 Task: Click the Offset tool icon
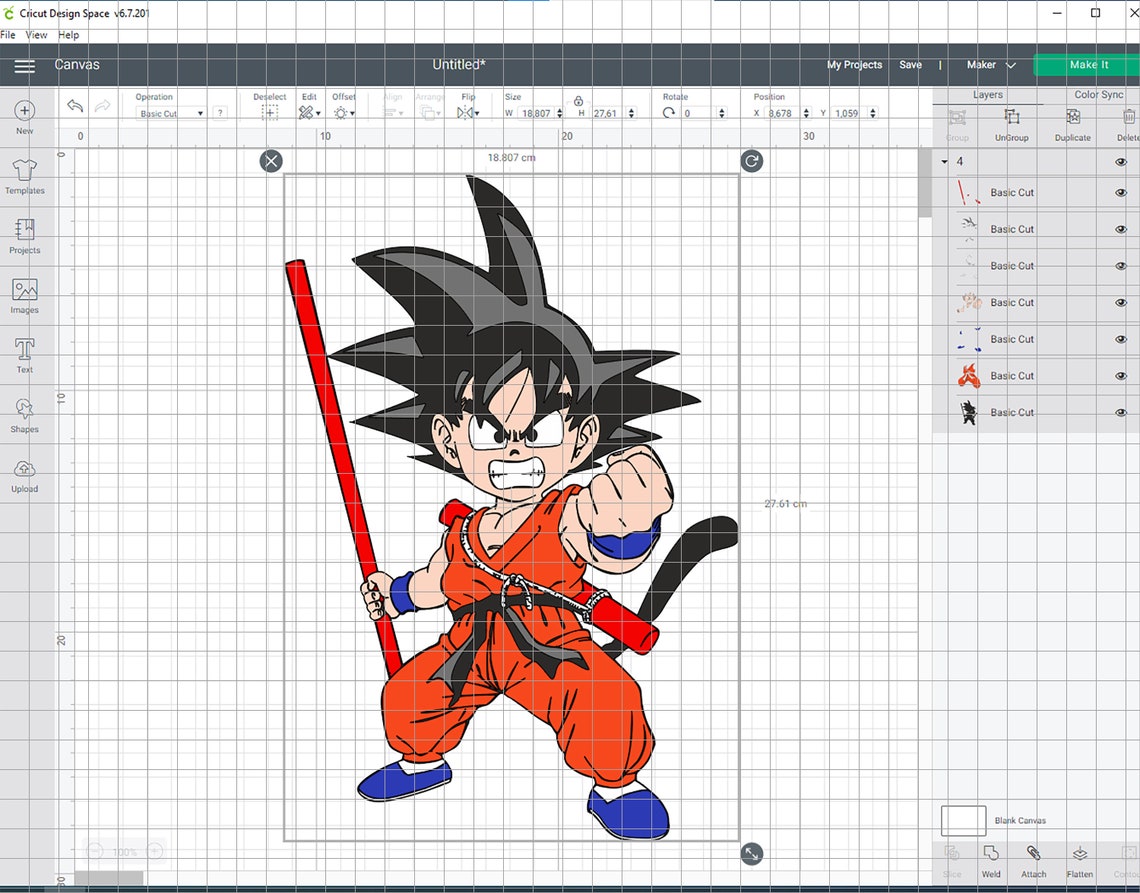tap(340, 113)
